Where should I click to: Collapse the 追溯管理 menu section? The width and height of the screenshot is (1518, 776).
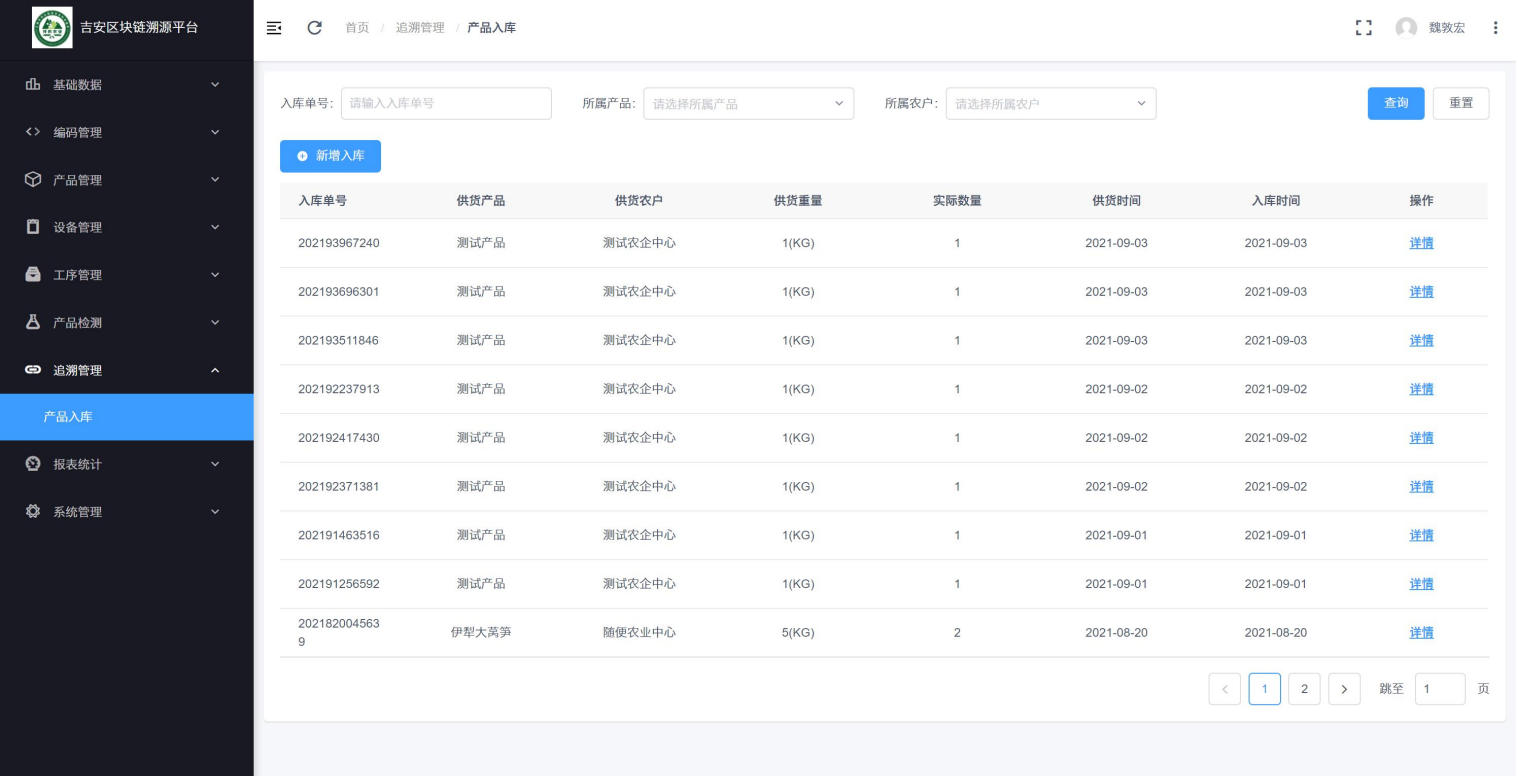126,371
